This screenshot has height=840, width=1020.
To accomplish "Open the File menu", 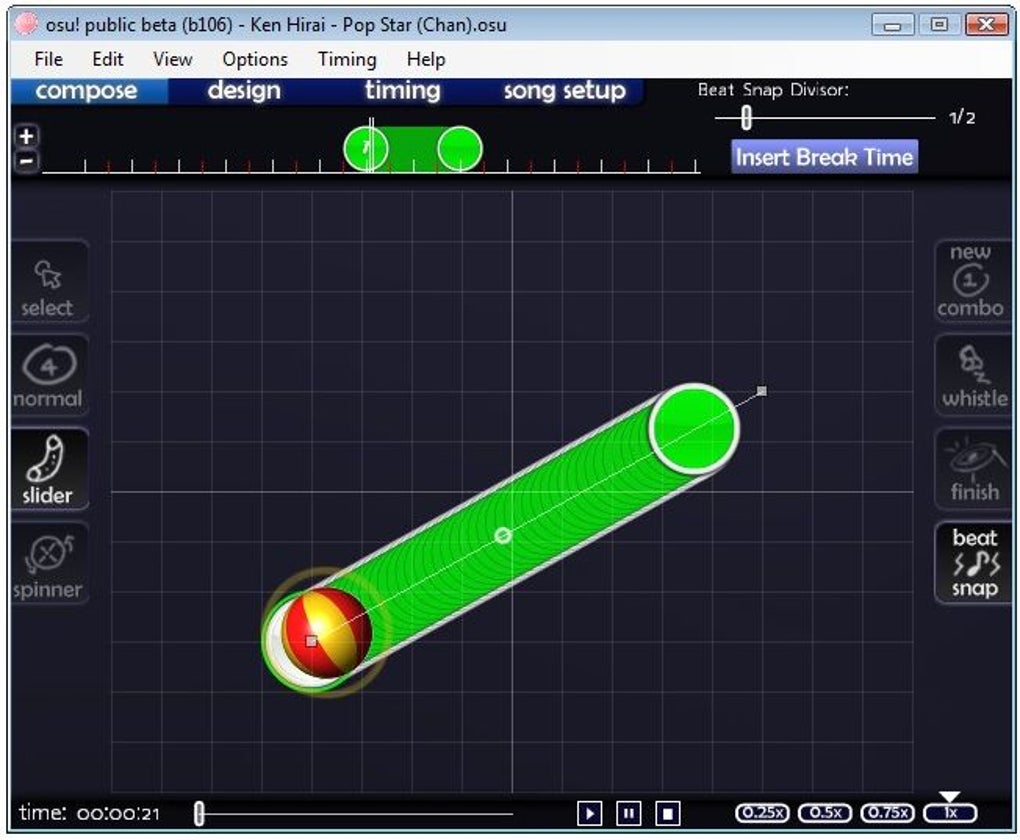I will click(48, 59).
